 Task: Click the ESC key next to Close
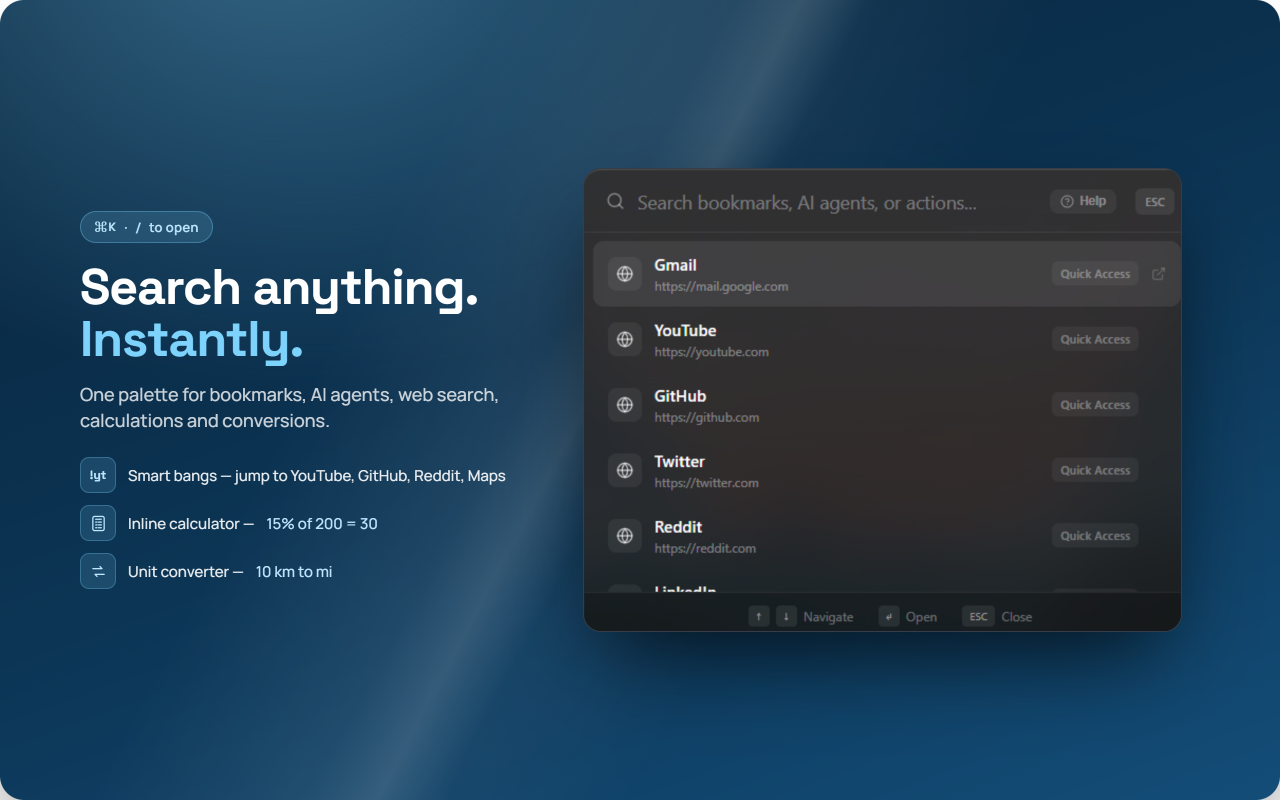tap(979, 616)
